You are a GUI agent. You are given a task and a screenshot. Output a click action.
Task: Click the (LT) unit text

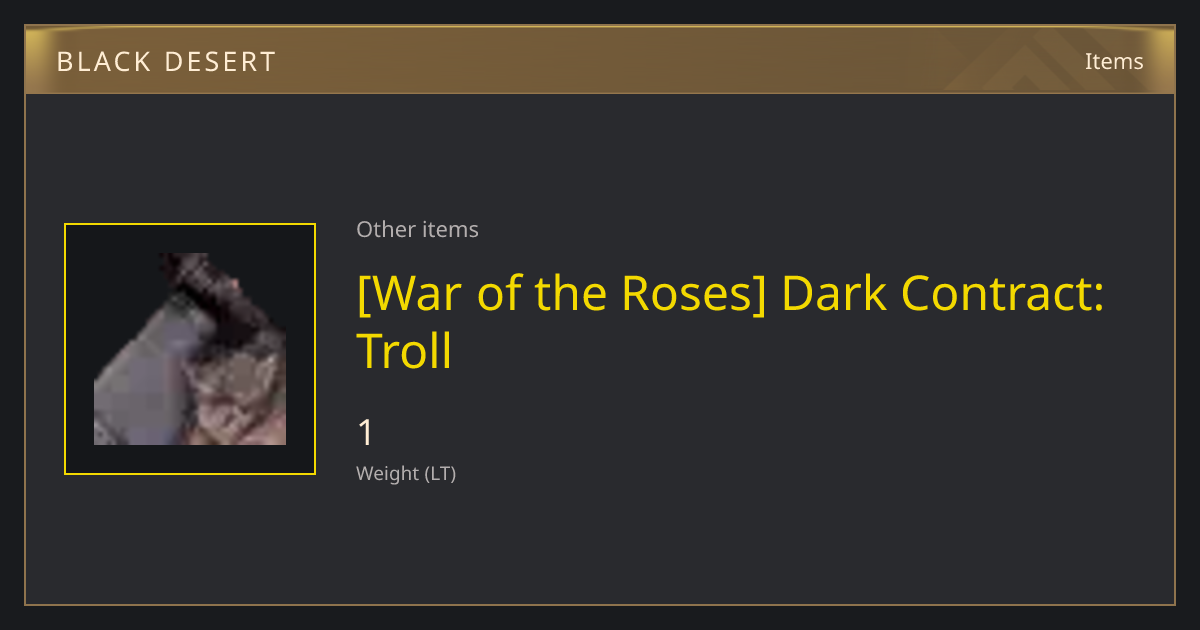[x=441, y=474]
